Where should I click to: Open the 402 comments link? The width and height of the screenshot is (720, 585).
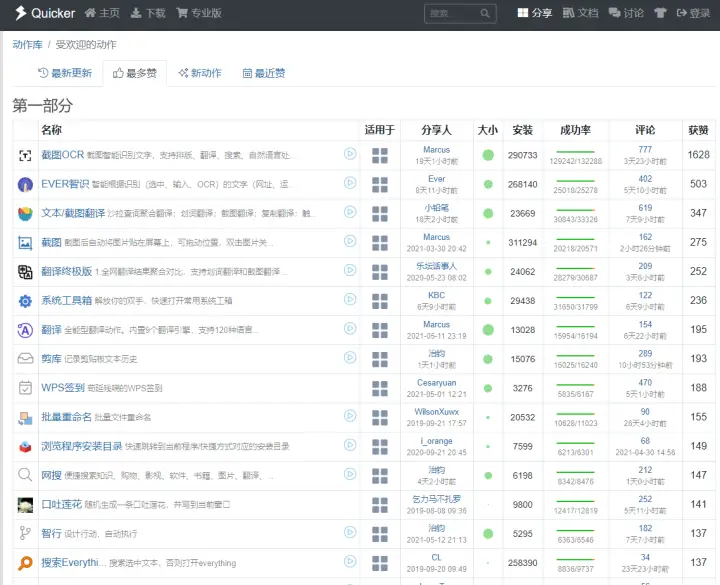[x=645, y=179]
